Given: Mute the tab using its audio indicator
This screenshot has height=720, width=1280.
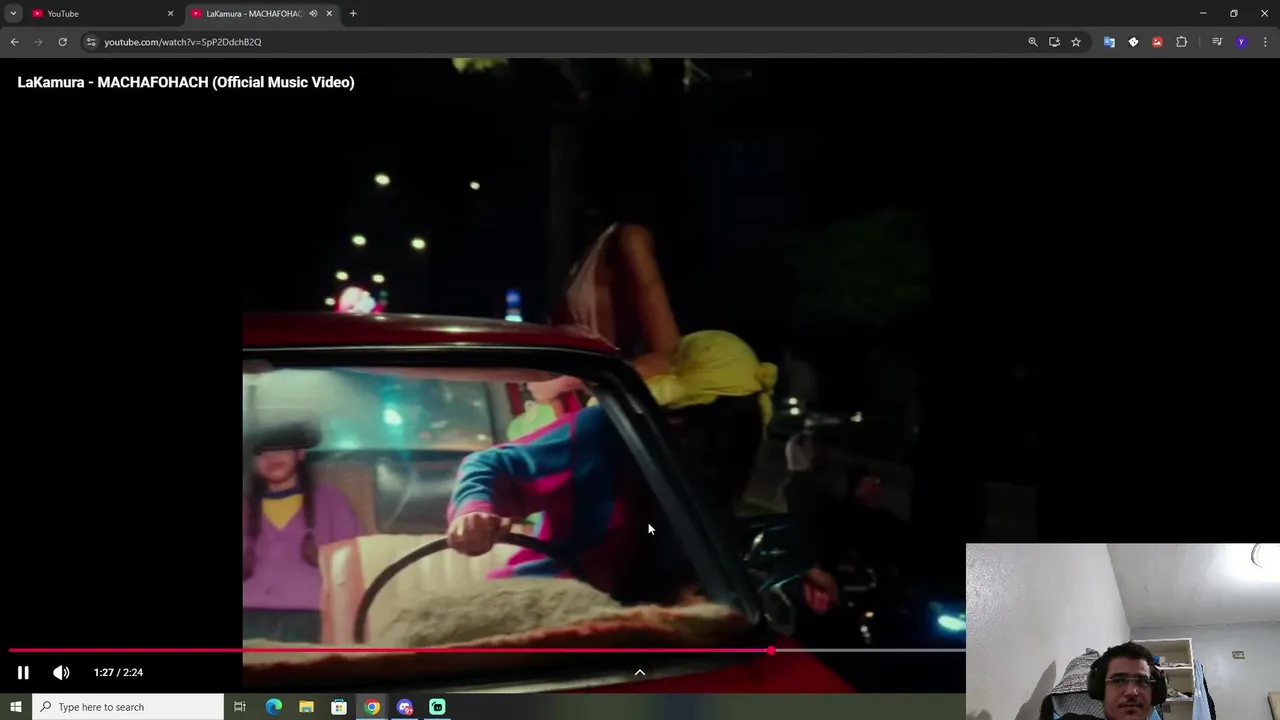Looking at the screenshot, I should point(313,13).
